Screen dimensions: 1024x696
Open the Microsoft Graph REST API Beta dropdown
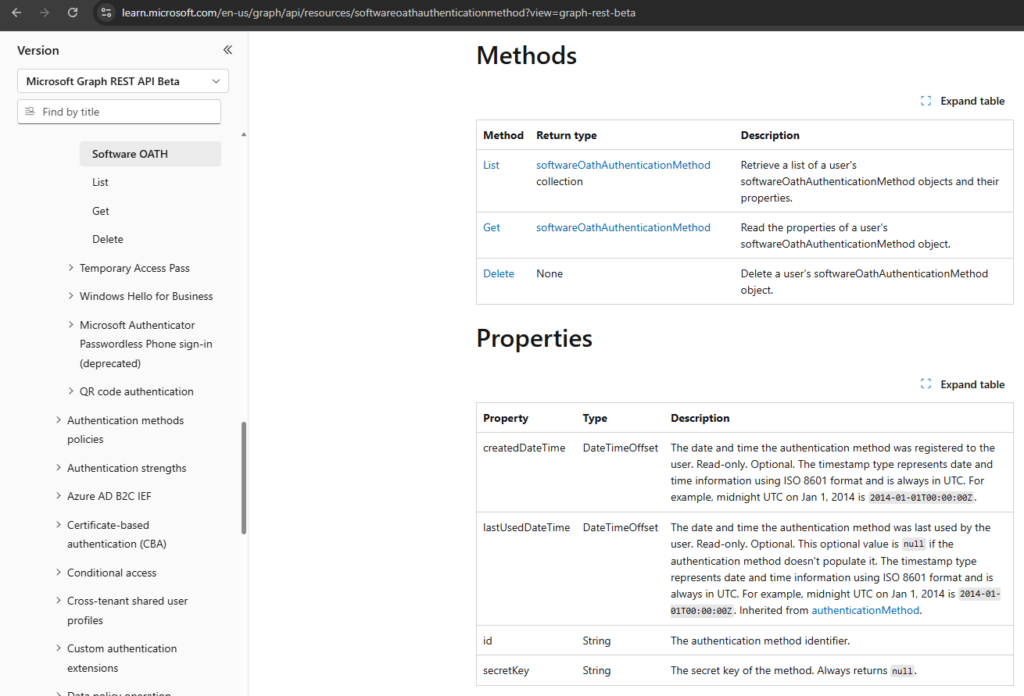pos(123,81)
